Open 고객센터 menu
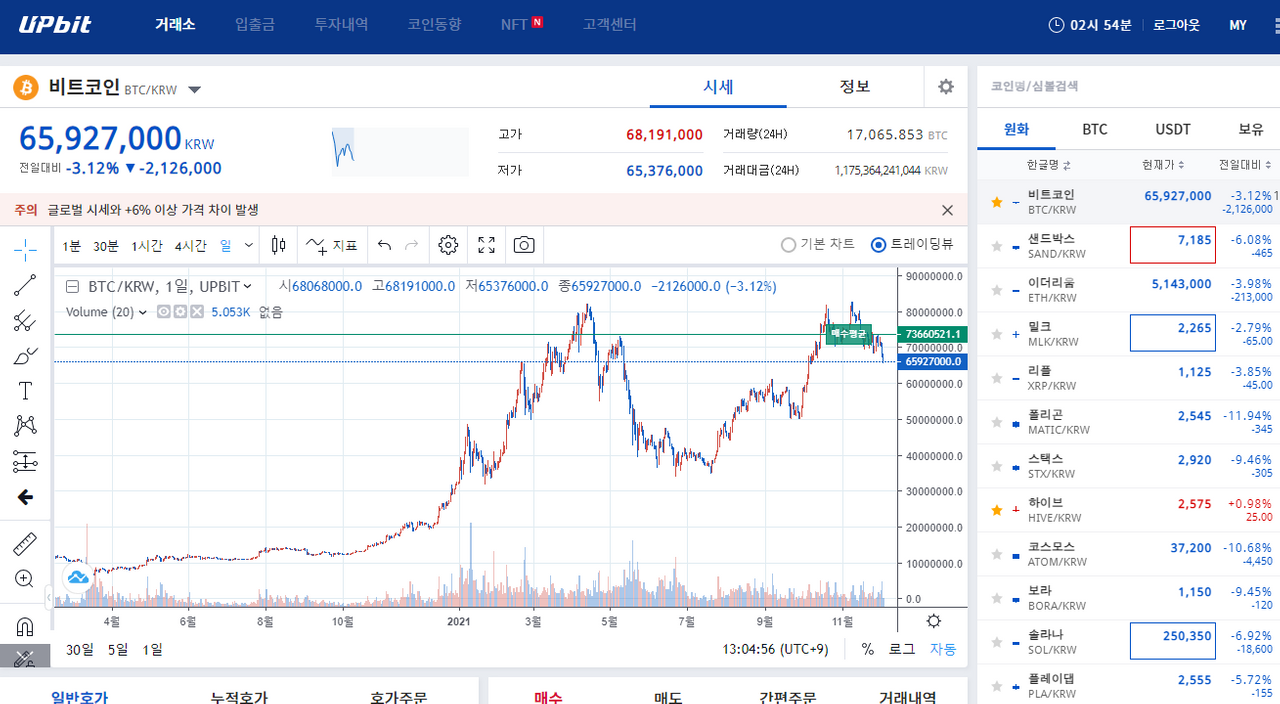Viewport: 1280px width, 704px height. click(x=609, y=25)
